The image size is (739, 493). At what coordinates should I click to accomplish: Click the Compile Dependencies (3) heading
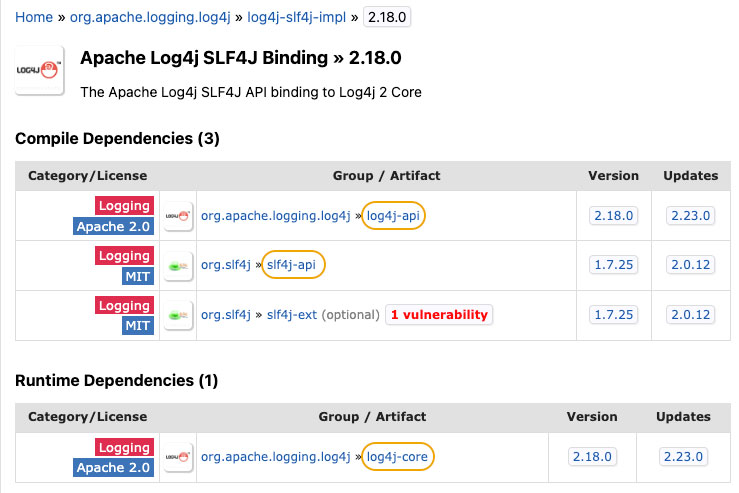(x=117, y=139)
